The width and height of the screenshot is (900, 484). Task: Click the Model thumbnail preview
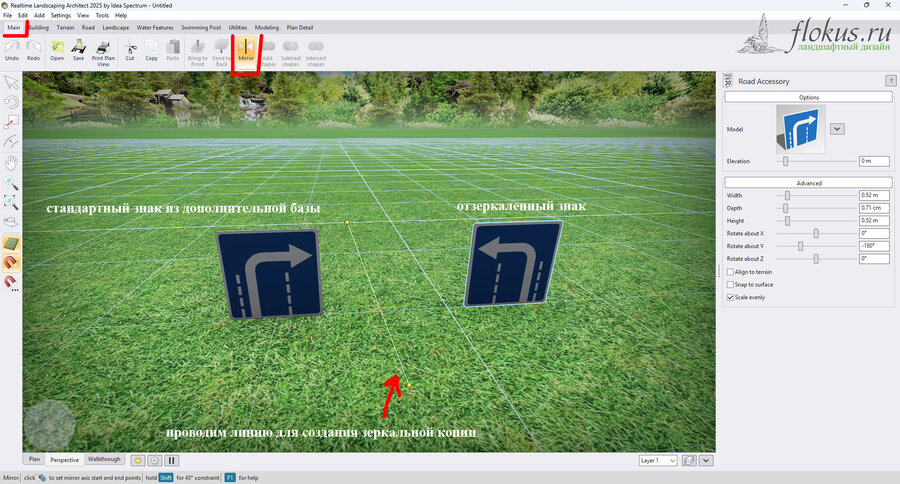pos(801,129)
